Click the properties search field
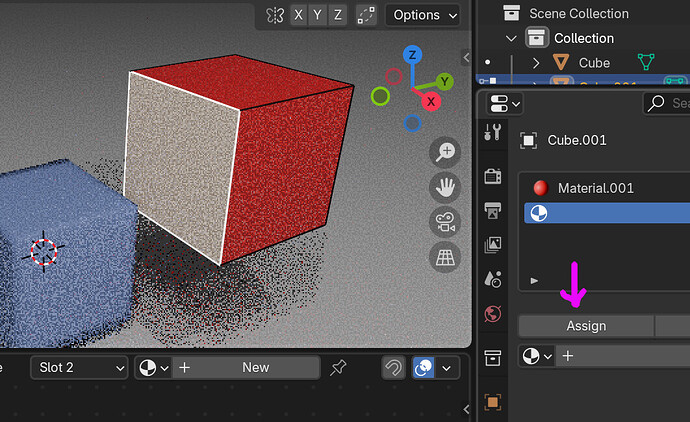The image size is (690, 422). coord(666,103)
